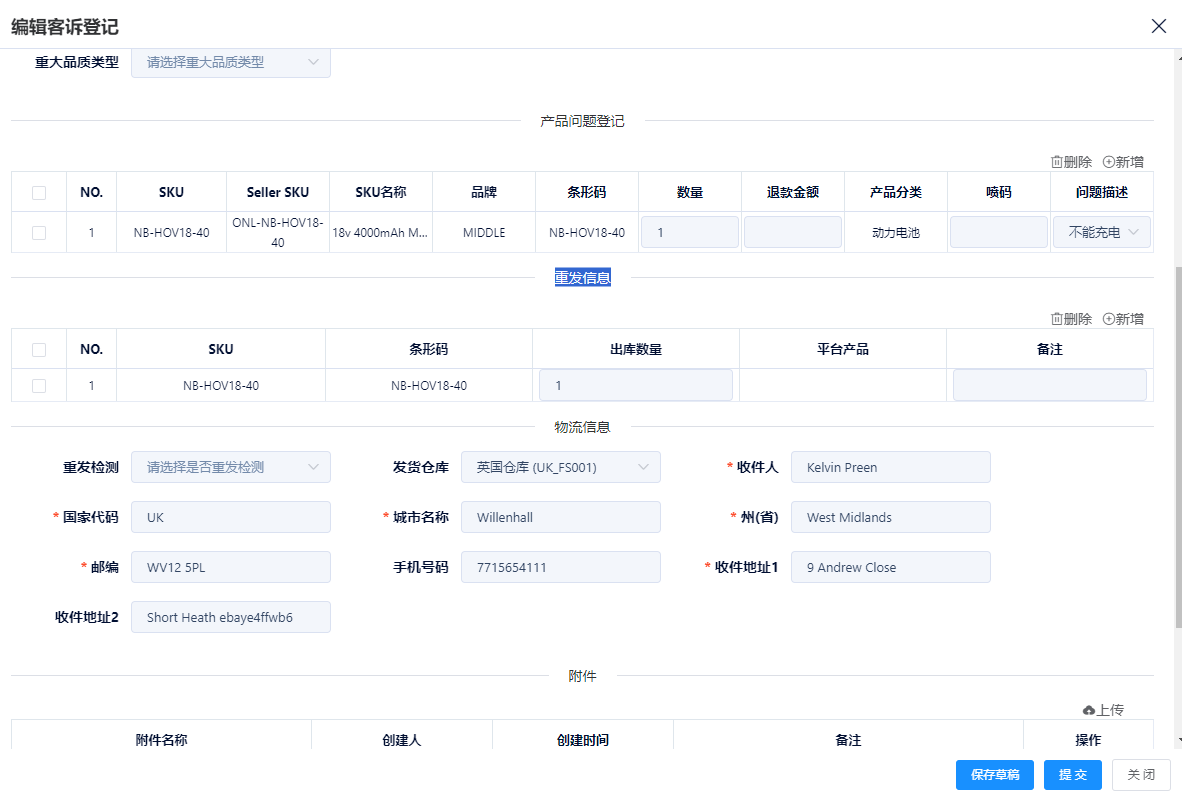The height and width of the screenshot is (798, 1182).
Task: Open the 重大品质类型 dropdown
Action: click(x=230, y=62)
